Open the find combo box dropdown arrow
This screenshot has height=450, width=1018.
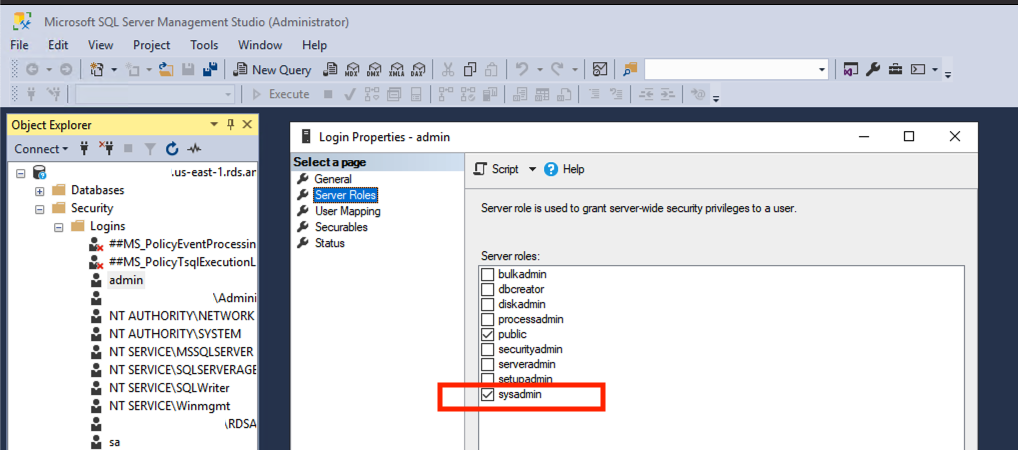[x=822, y=69]
